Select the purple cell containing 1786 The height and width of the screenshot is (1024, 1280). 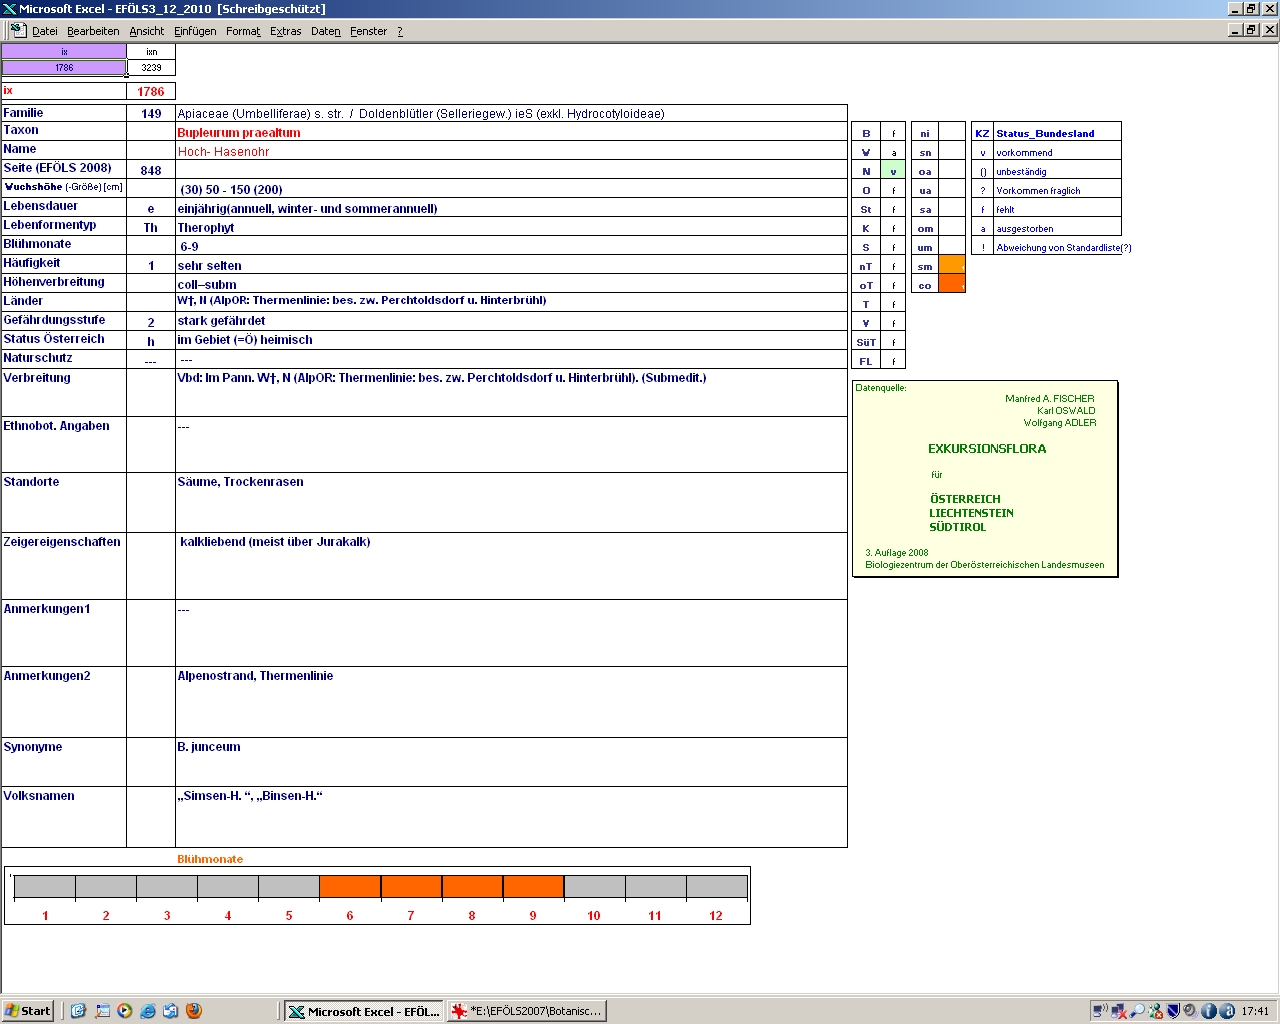[x=64, y=68]
